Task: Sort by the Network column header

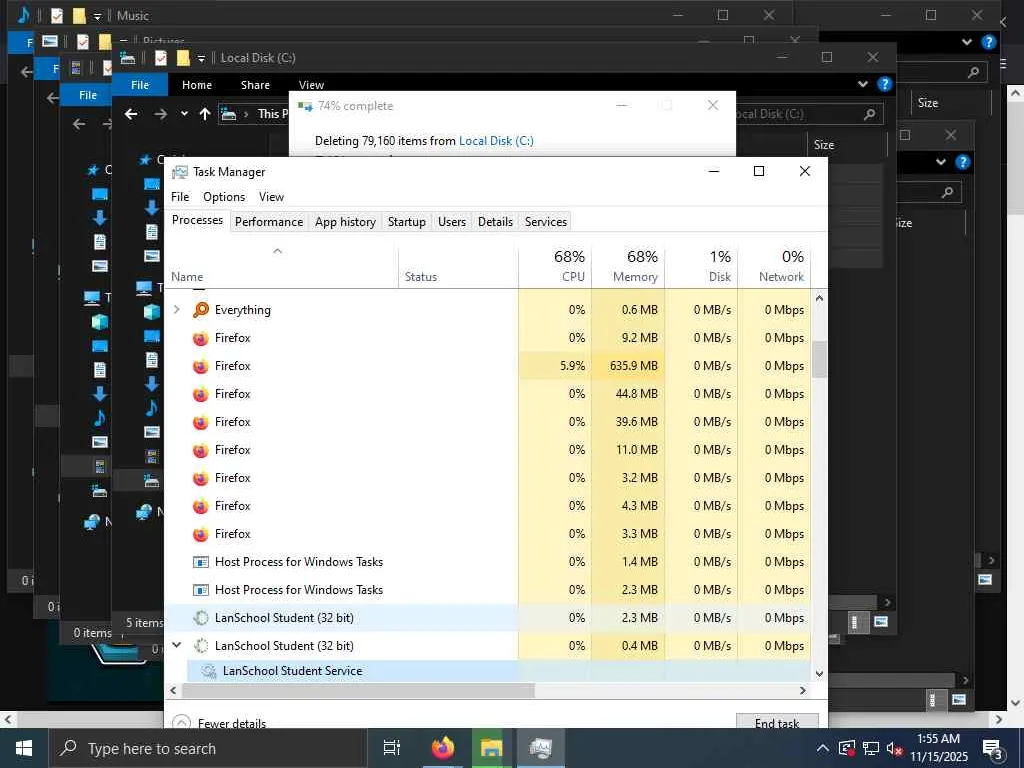Action: click(775, 266)
